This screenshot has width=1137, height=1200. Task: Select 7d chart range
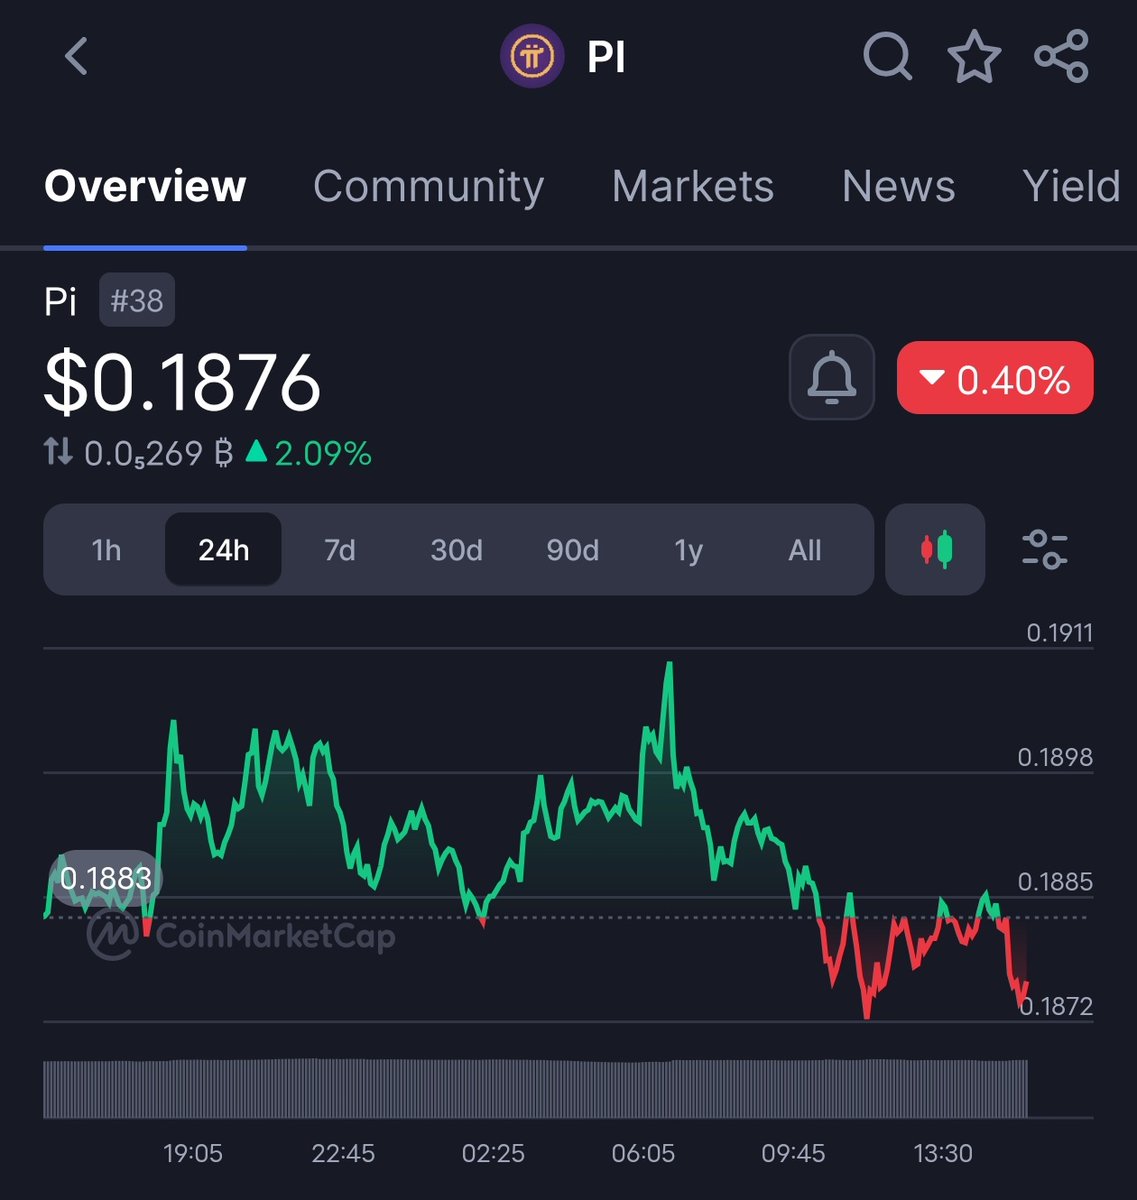[340, 550]
